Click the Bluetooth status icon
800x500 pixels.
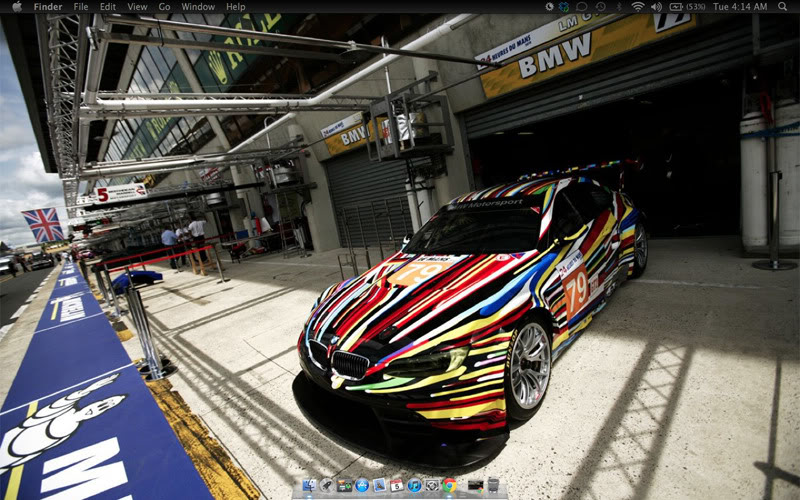(619, 7)
